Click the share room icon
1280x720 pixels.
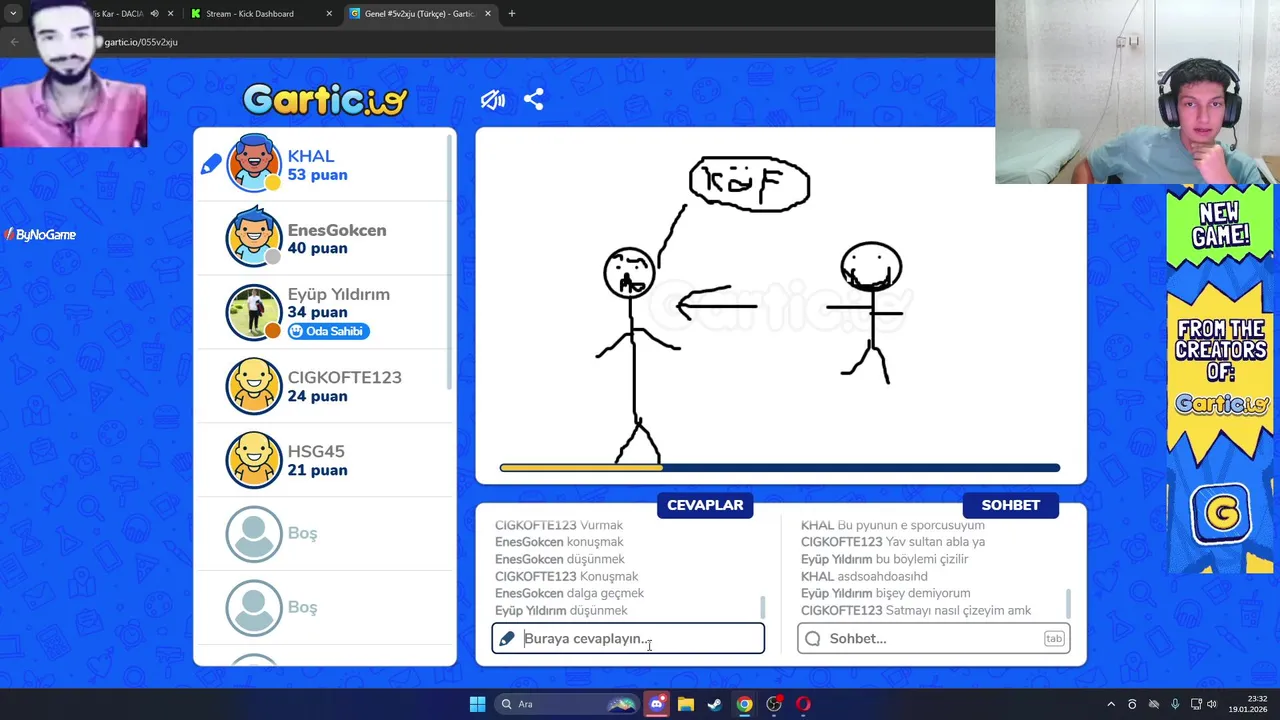pyautogui.click(x=534, y=100)
